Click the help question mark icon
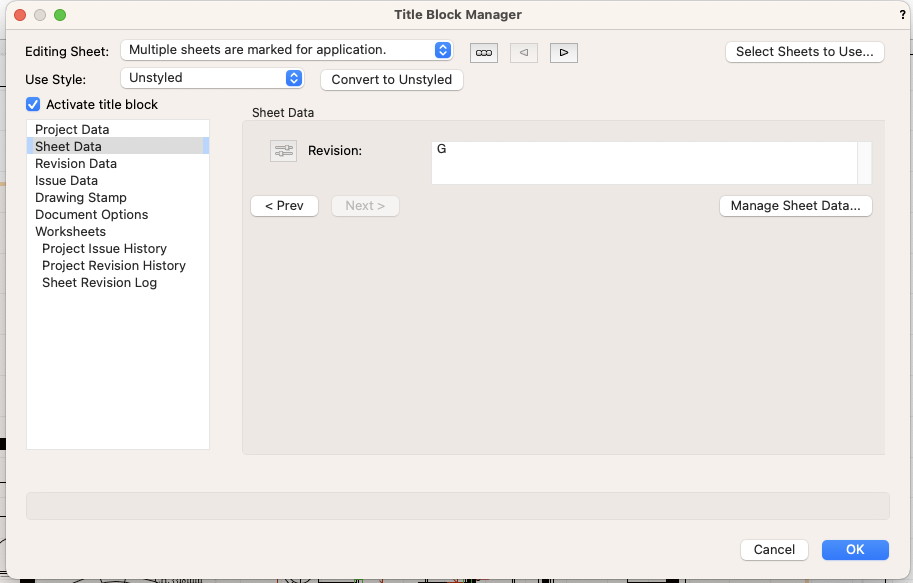The height and width of the screenshot is (583, 913). click(x=903, y=15)
